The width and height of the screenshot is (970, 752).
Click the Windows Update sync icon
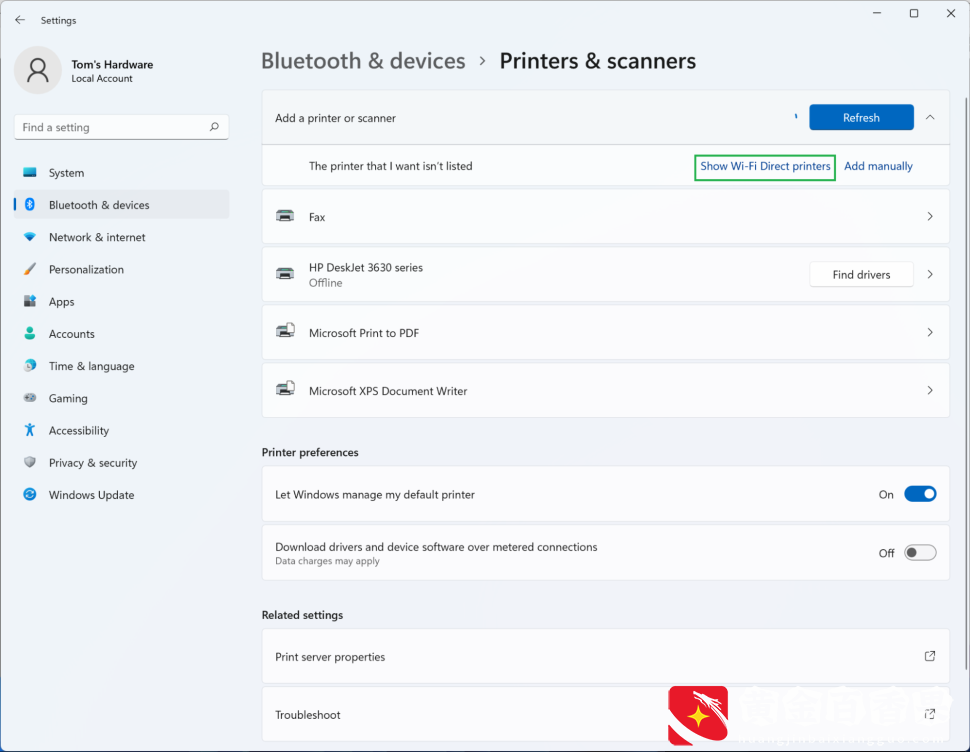[x=30, y=494]
